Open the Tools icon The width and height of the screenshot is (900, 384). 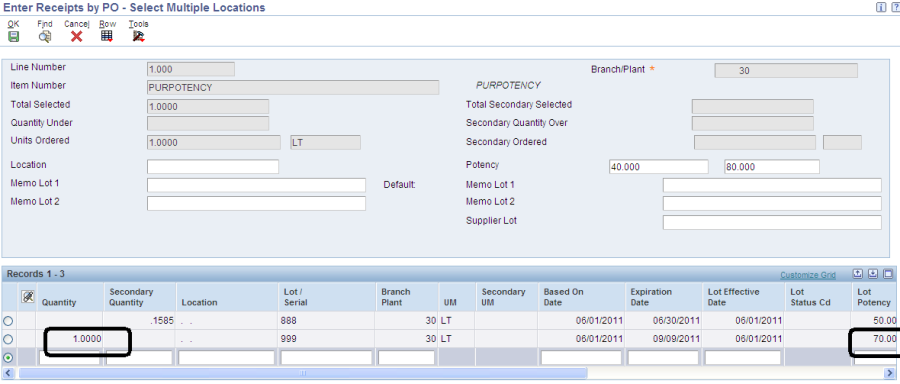click(138, 36)
